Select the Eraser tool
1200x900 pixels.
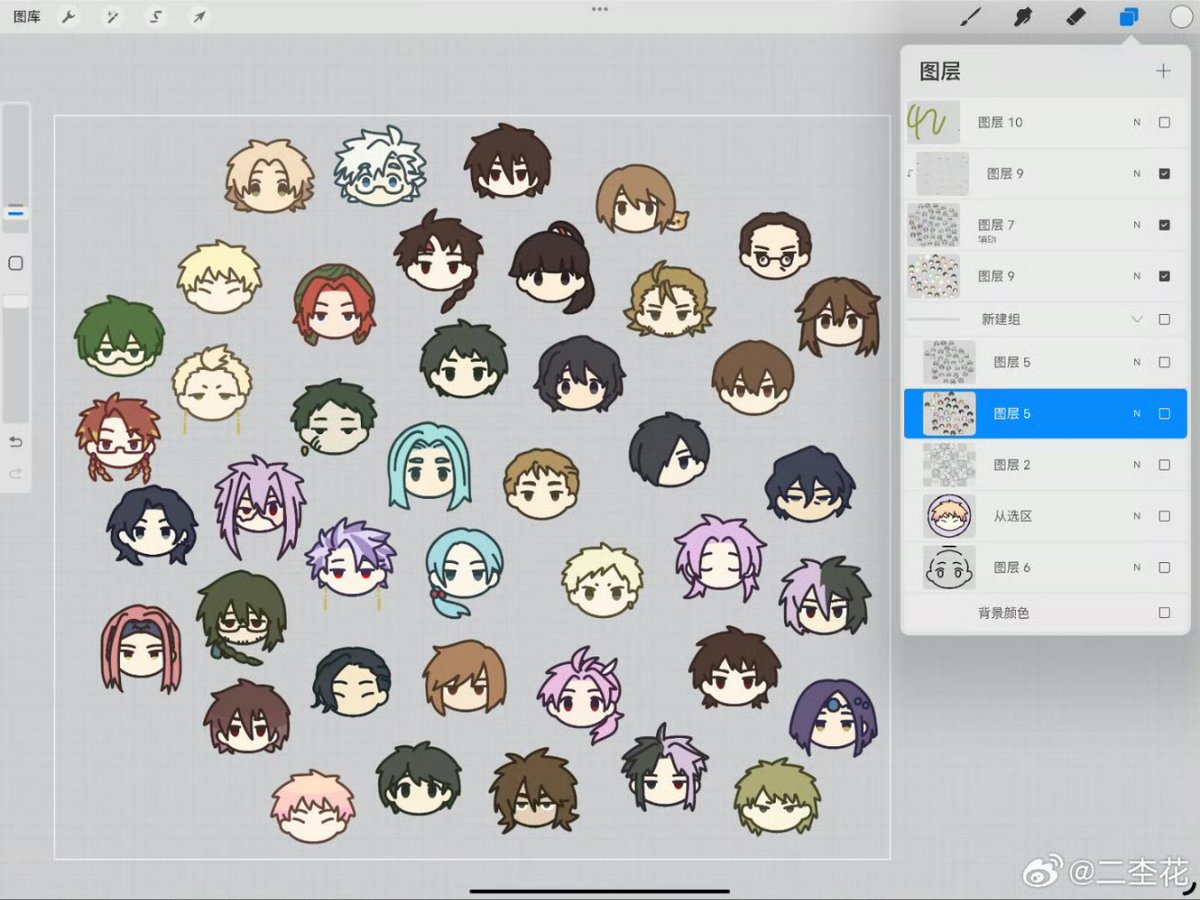(x=1076, y=17)
